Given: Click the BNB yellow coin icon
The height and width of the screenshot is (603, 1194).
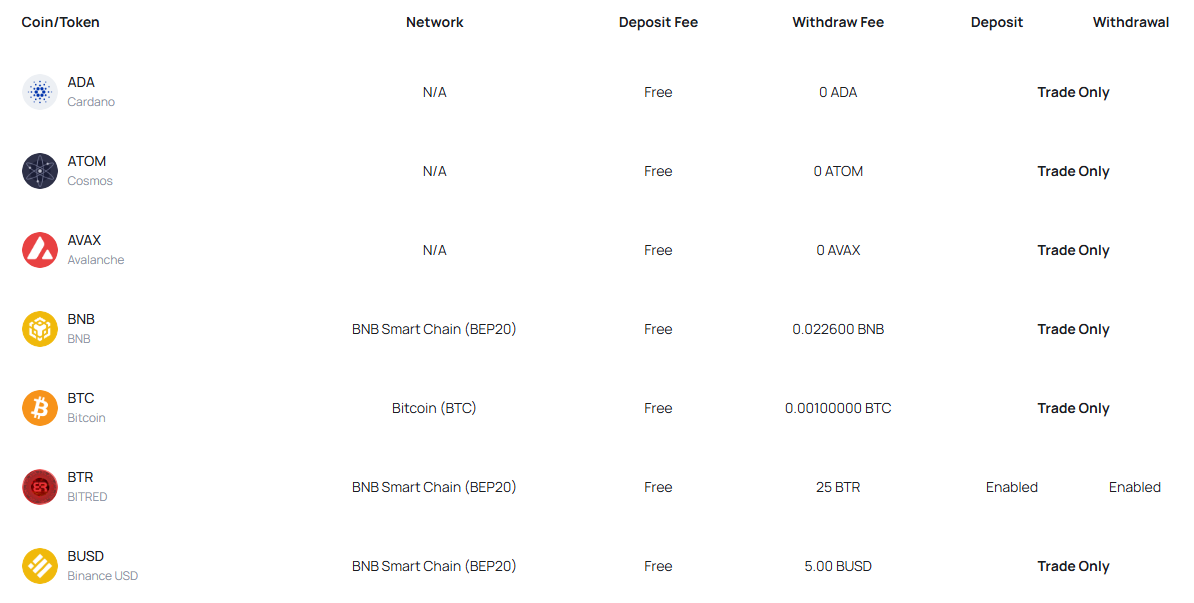Looking at the screenshot, I should (40, 329).
